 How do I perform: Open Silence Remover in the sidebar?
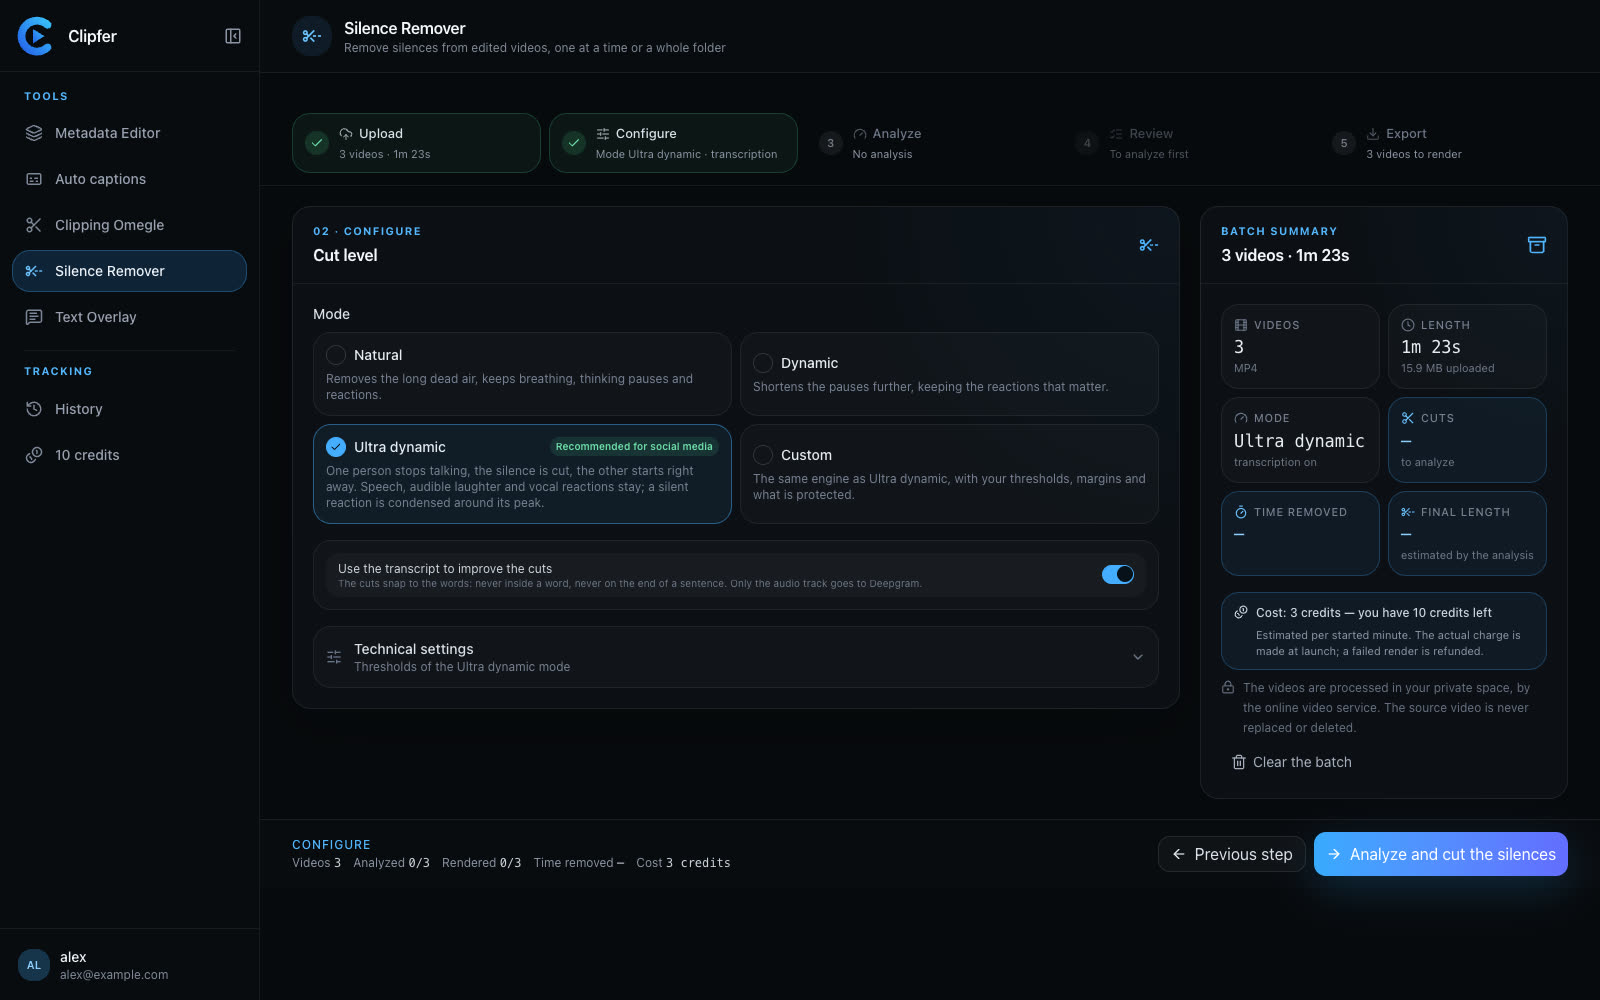129,271
